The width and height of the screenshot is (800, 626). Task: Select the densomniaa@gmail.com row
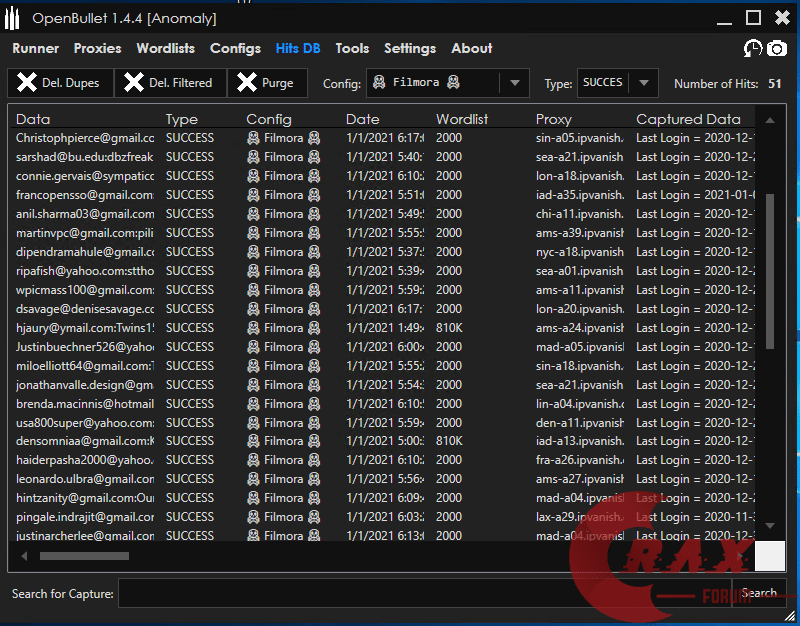tap(383, 441)
